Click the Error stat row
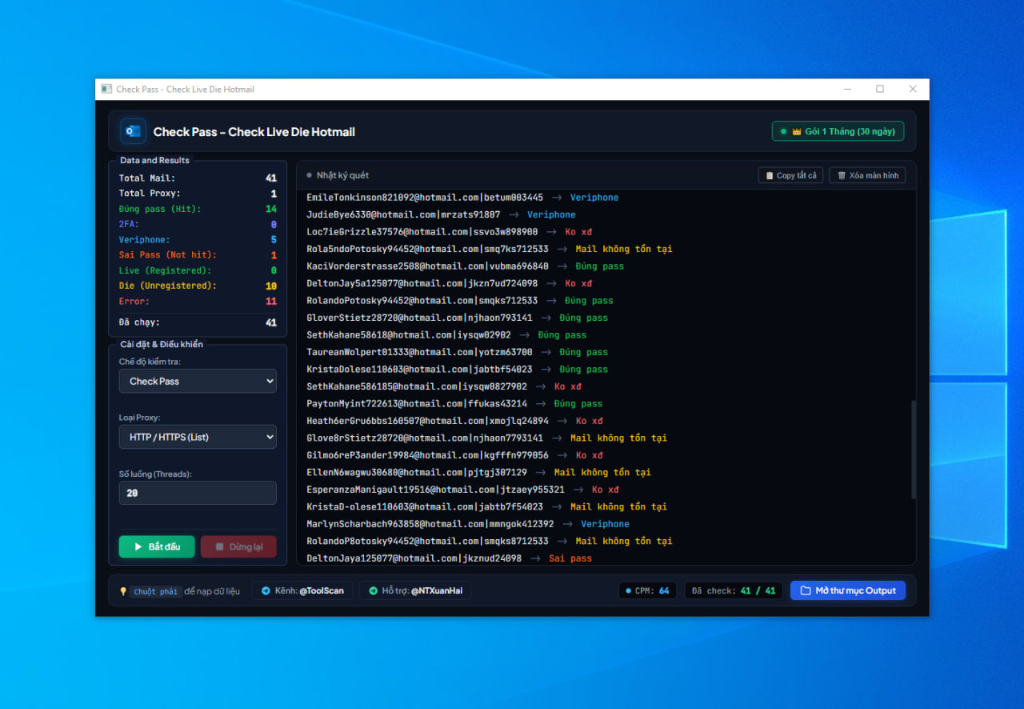This screenshot has width=1024, height=709. [x=197, y=301]
